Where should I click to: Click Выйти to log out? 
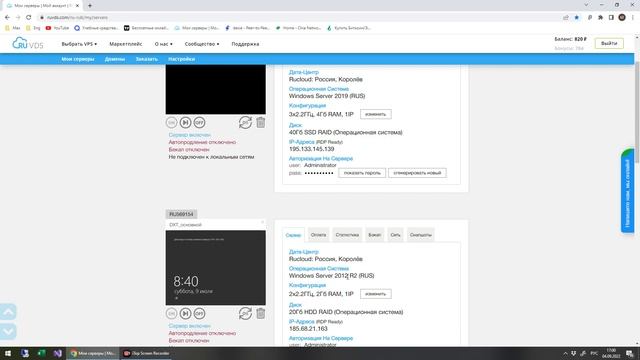609,43
